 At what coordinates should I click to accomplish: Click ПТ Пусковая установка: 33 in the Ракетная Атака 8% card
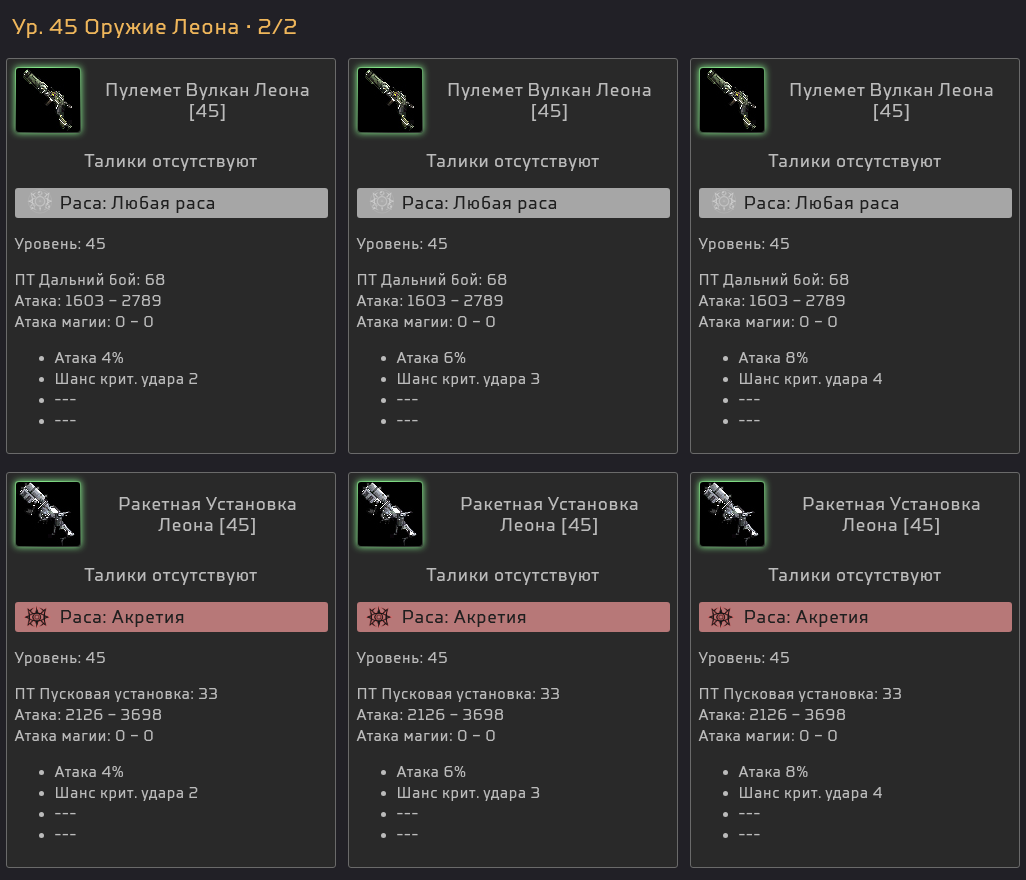(800, 694)
